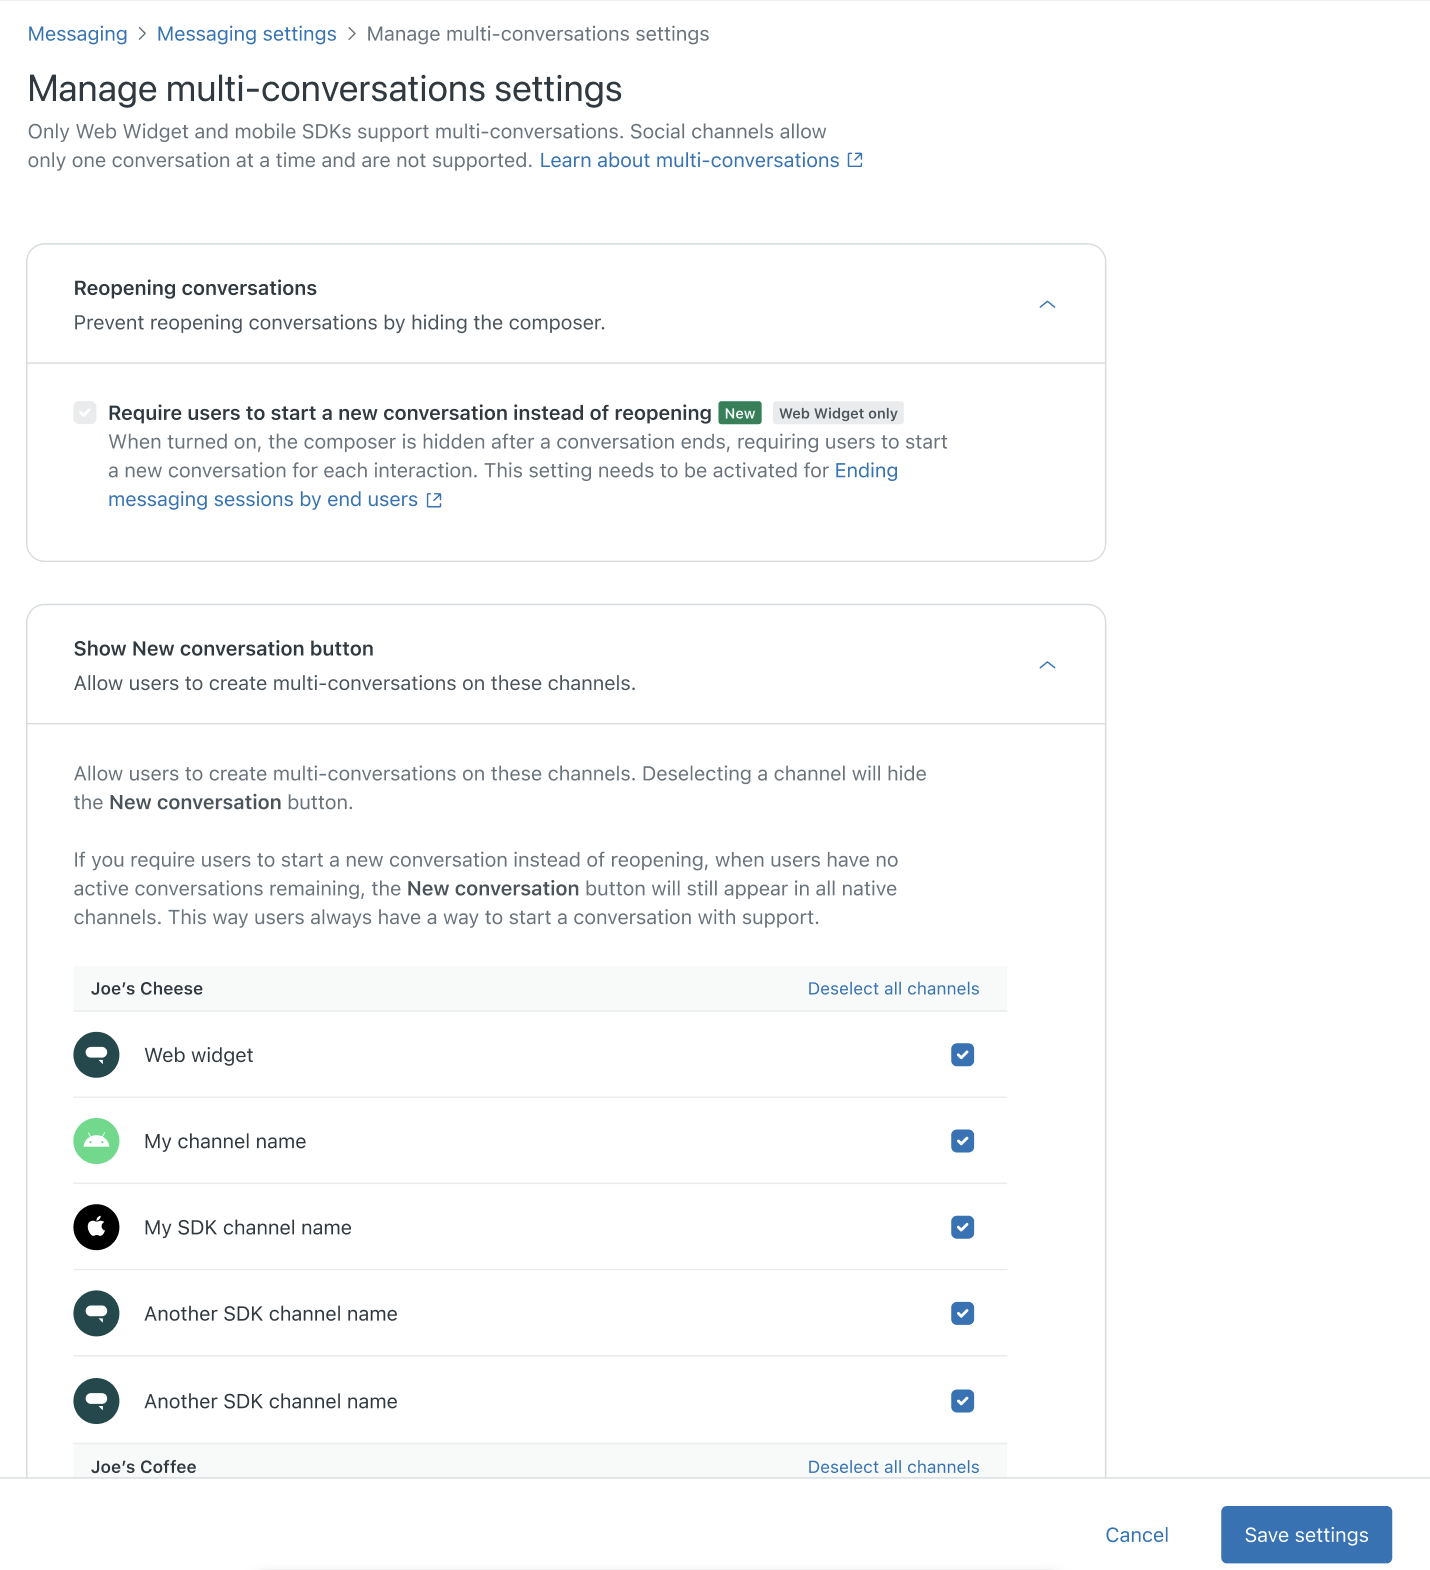Click the Web Widget only tag
This screenshot has height=1570, width=1430.
point(838,413)
